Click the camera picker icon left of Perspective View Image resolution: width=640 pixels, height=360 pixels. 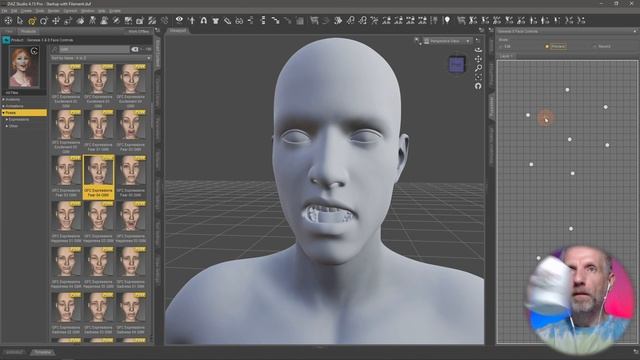[x=417, y=41]
